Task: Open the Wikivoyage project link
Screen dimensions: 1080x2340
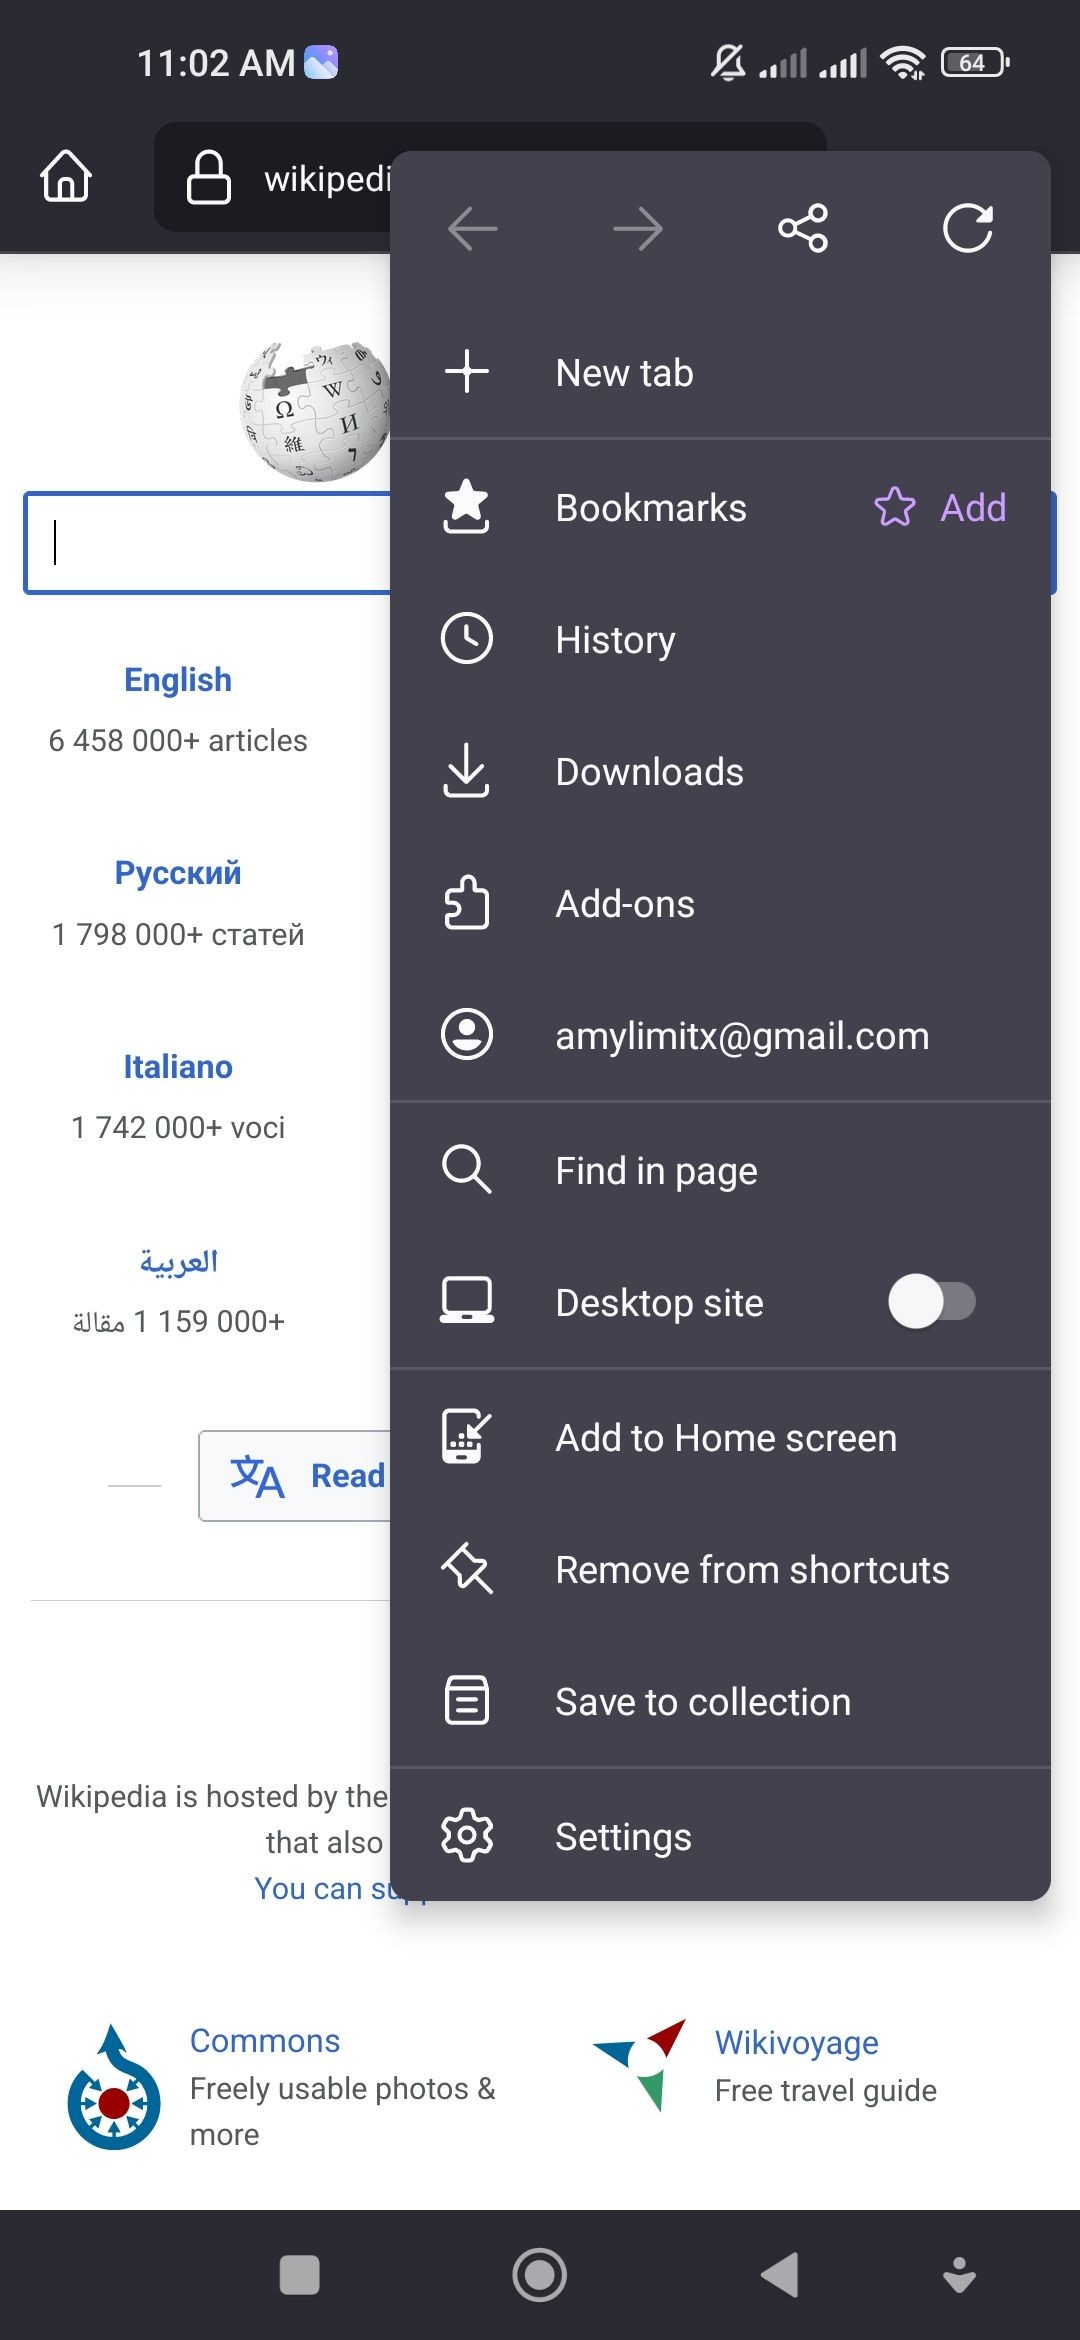Action: [797, 2042]
